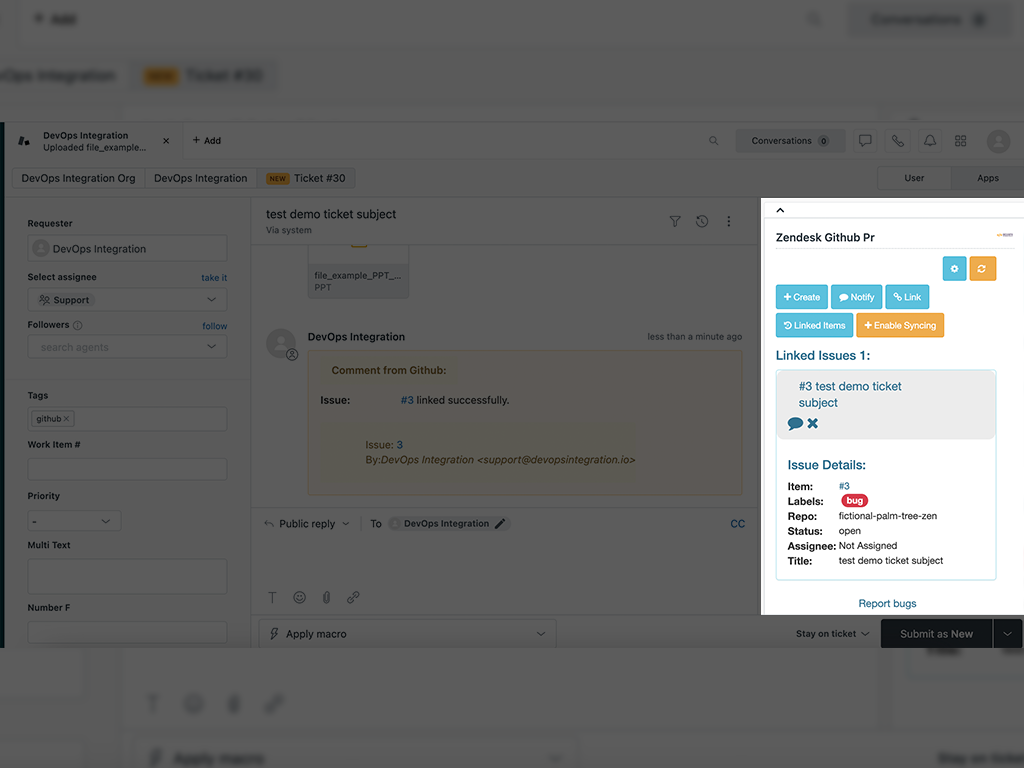The height and width of the screenshot is (768, 1024).
Task: Open the Zendesk Github app settings gear
Action: coord(954,268)
